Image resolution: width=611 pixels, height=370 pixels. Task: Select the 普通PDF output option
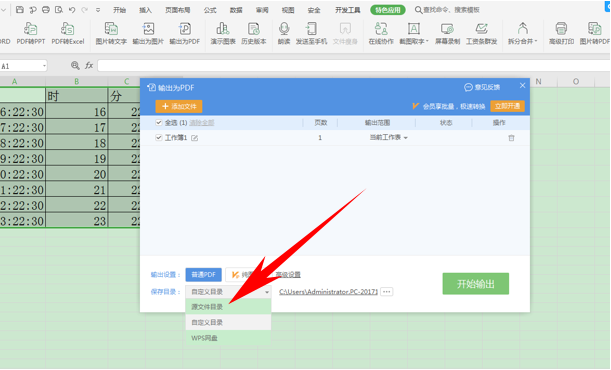[203, 275]
